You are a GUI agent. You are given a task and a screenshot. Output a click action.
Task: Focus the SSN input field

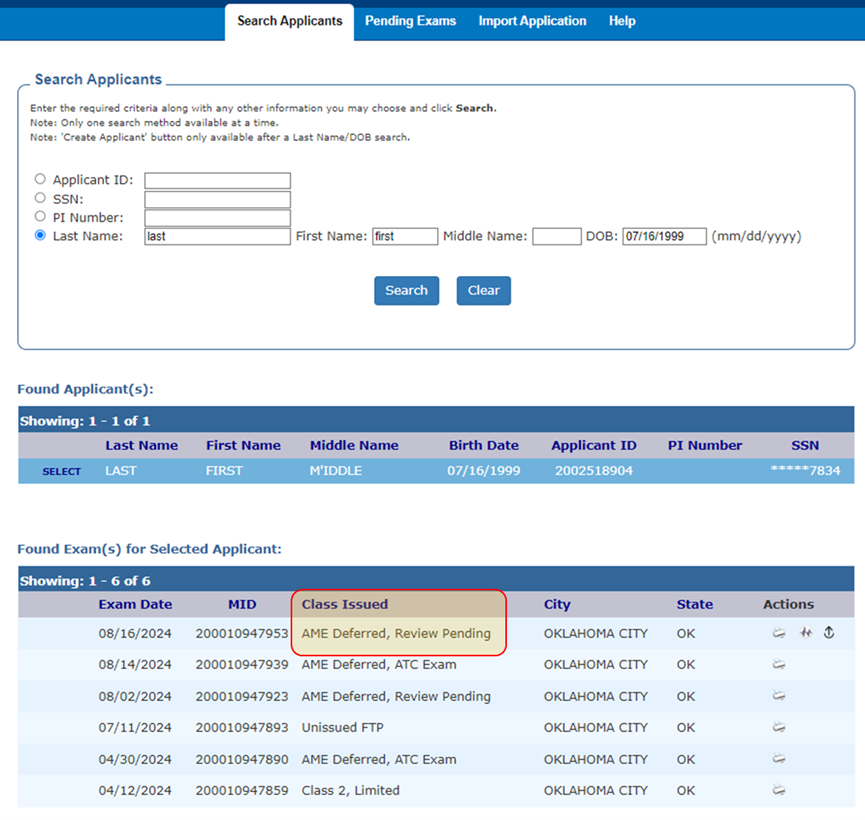pyautogui.click(x=217, y=199)
